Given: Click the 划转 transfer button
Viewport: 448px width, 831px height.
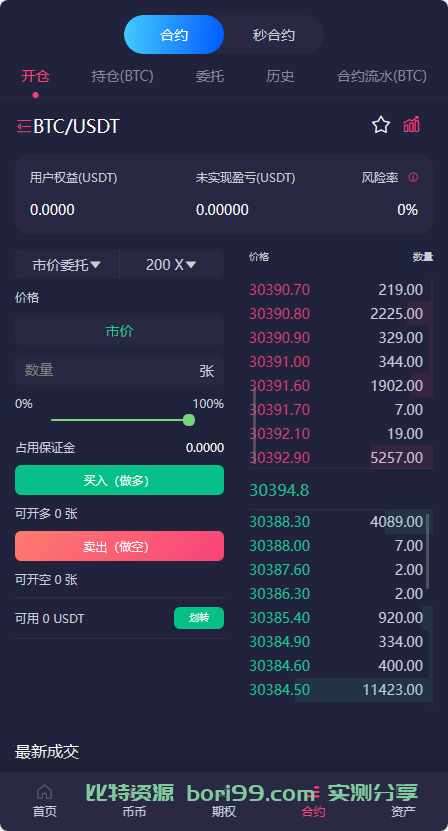Looking at the screenshot, I should click(x=199, y=618).
